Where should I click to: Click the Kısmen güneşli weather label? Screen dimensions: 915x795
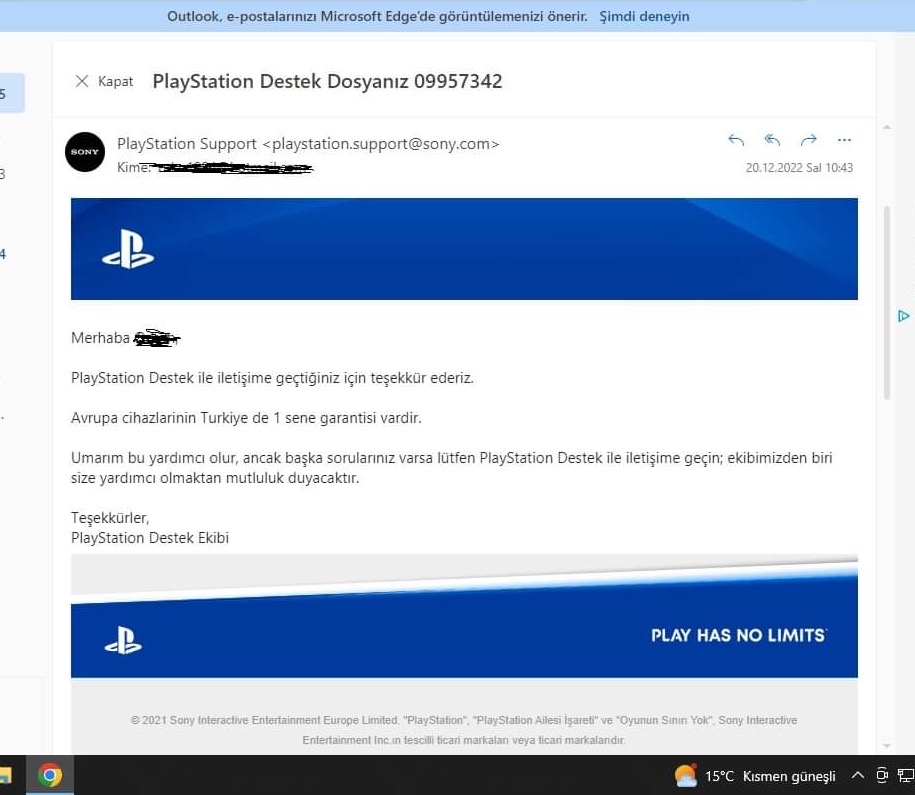click(789, 776)
